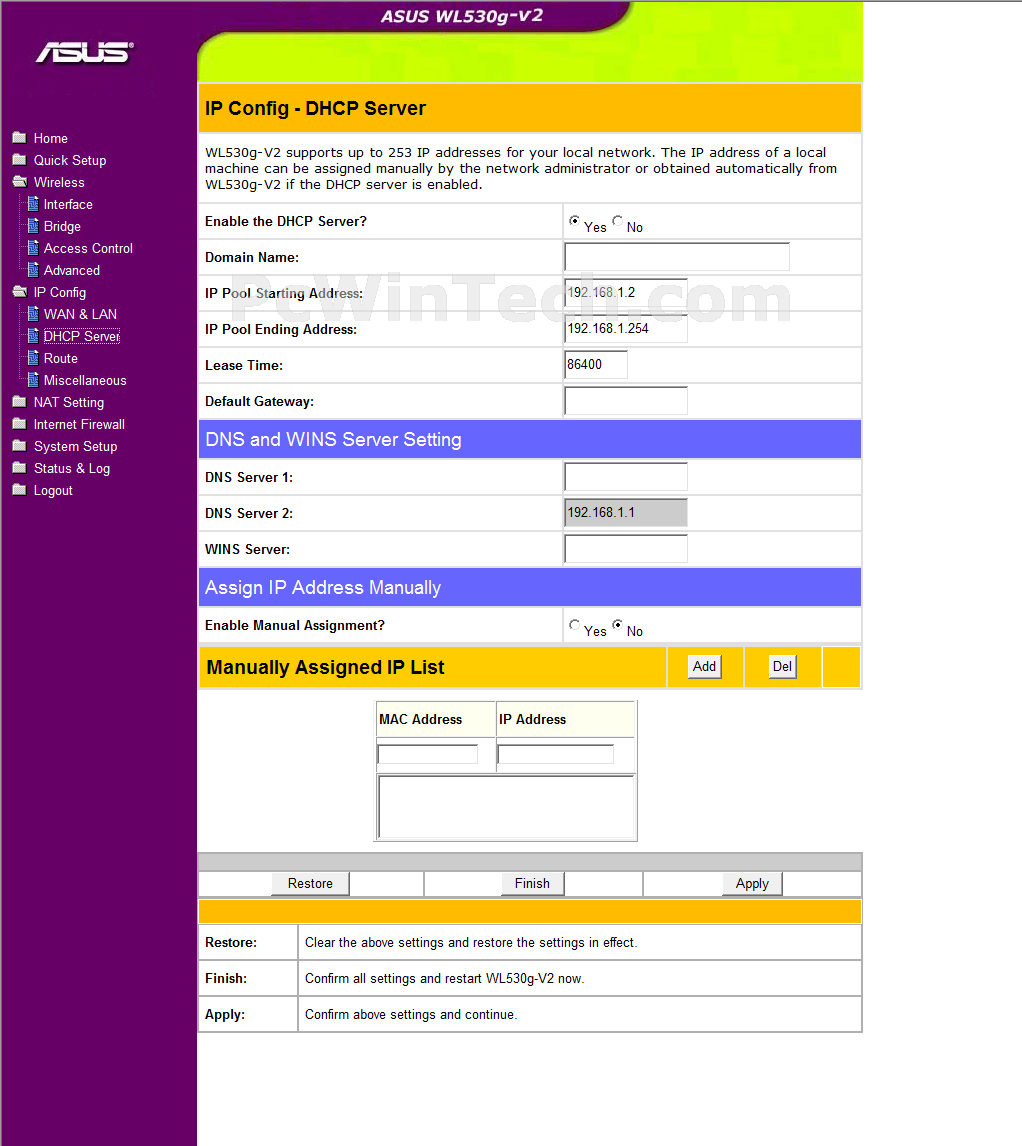Click the WAN & LAN page icon

33,313
